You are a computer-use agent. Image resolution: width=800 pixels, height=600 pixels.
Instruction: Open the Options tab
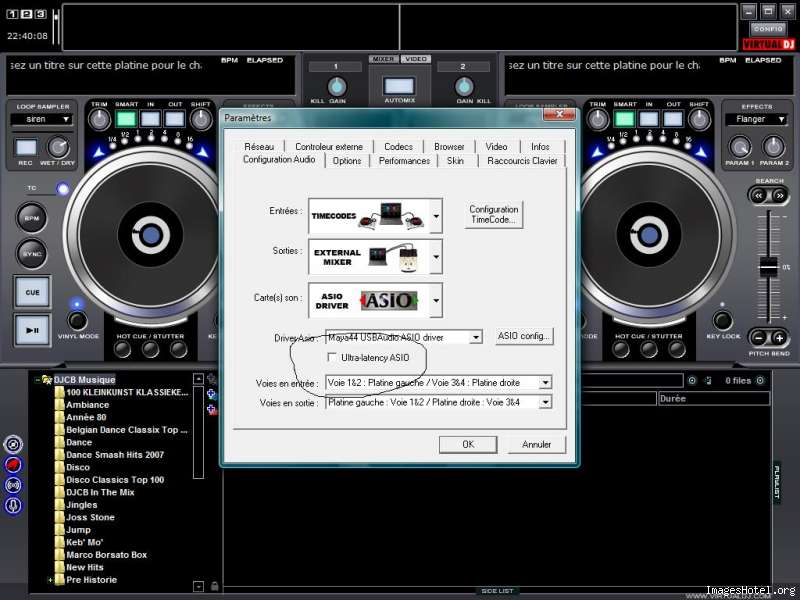[x=347, y=161]
